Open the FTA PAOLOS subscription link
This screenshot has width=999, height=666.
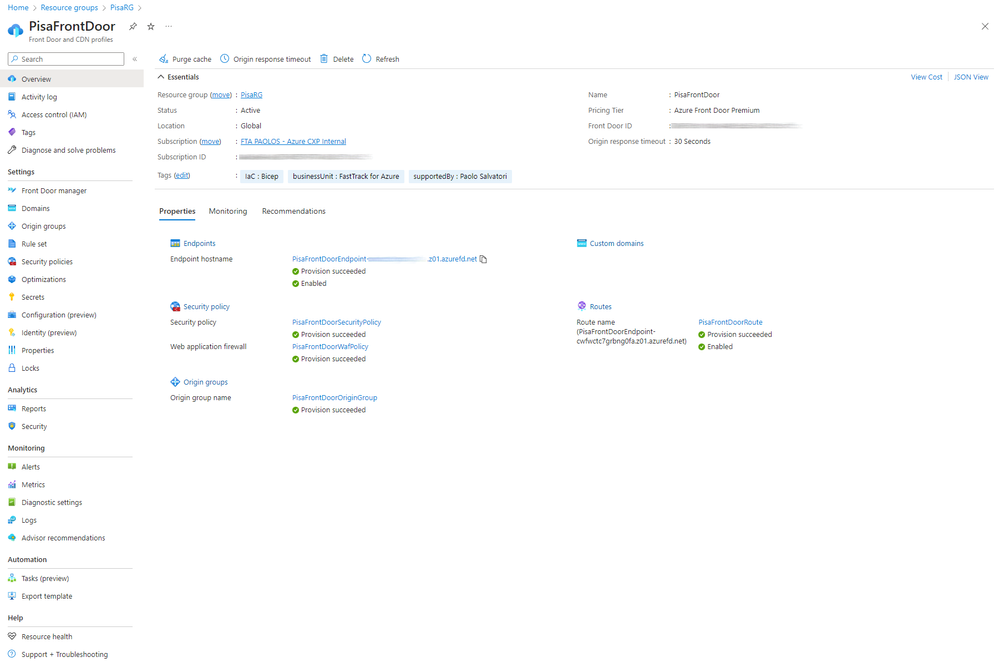(x=294, y=141)
